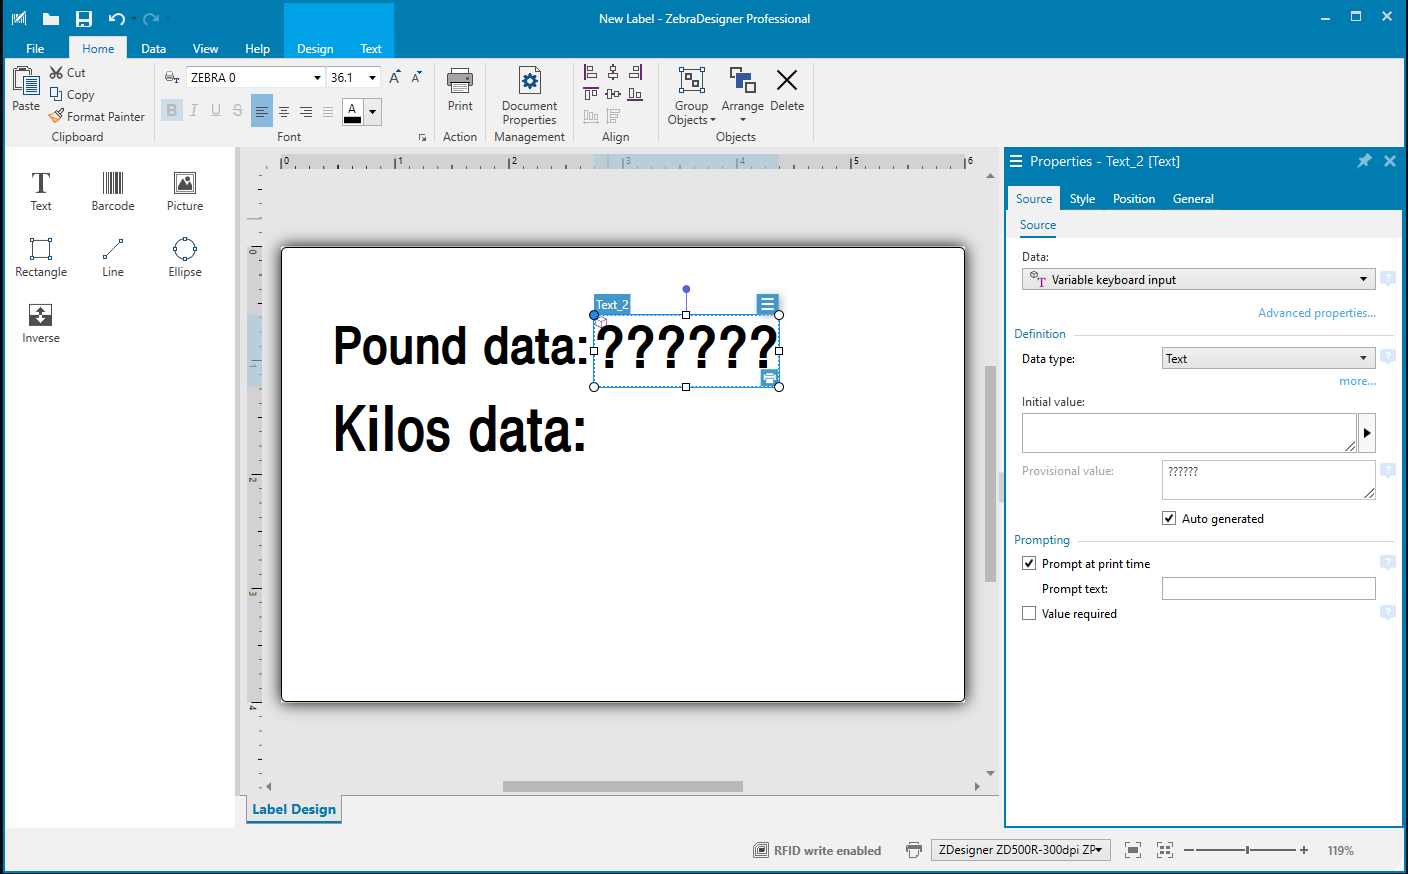Image resolution: width=1408 pixels, height=874 pixels.
Task: Open the ZDesigner printer selection dropdown
Action: click(1020, 850)
